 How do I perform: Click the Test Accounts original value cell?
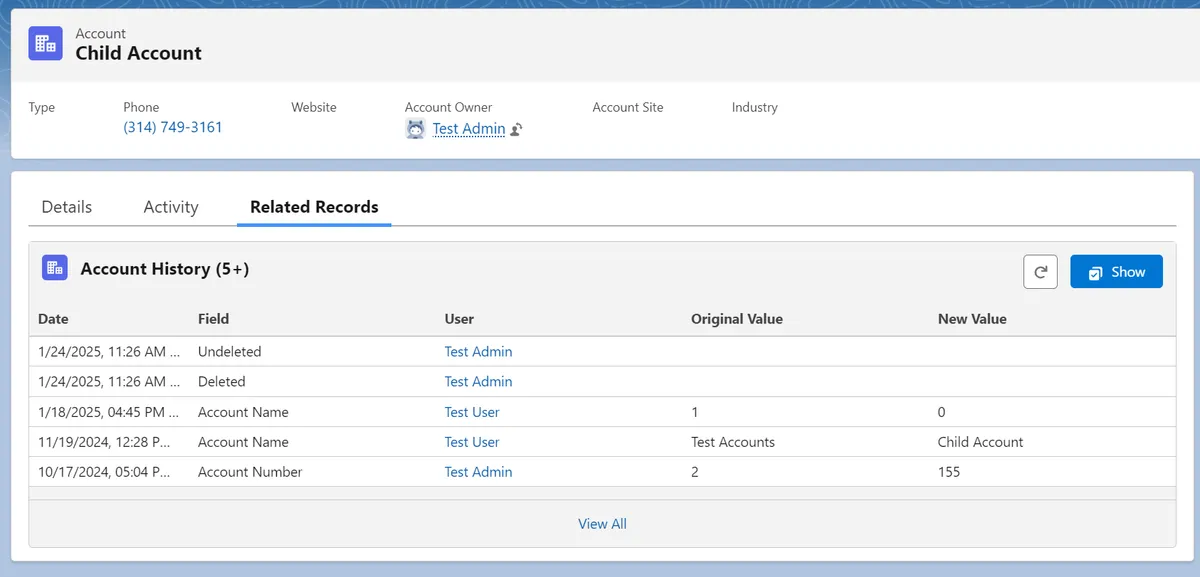pos(733,442)
